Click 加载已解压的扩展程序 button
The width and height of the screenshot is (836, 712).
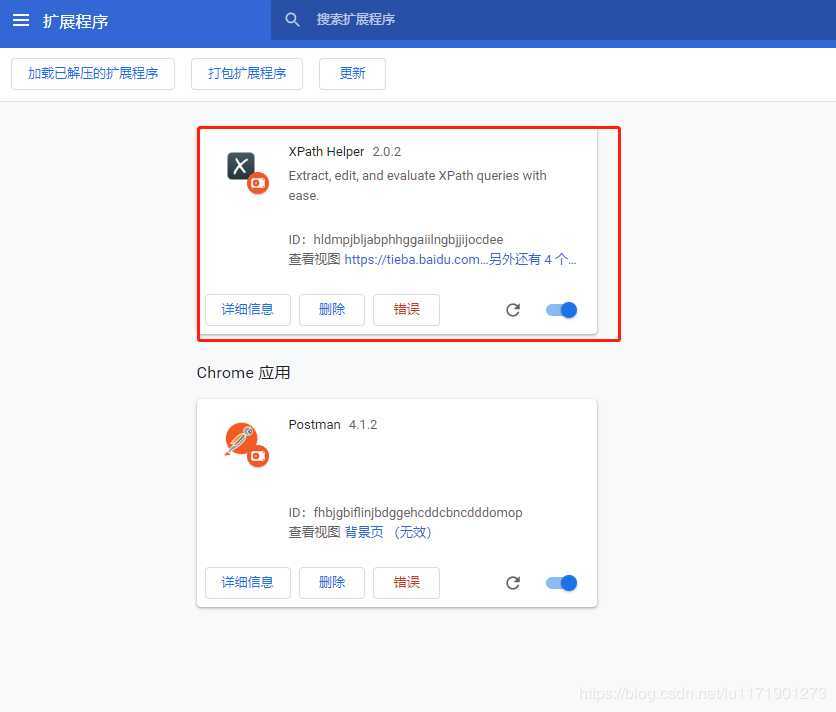pos(93,74)
